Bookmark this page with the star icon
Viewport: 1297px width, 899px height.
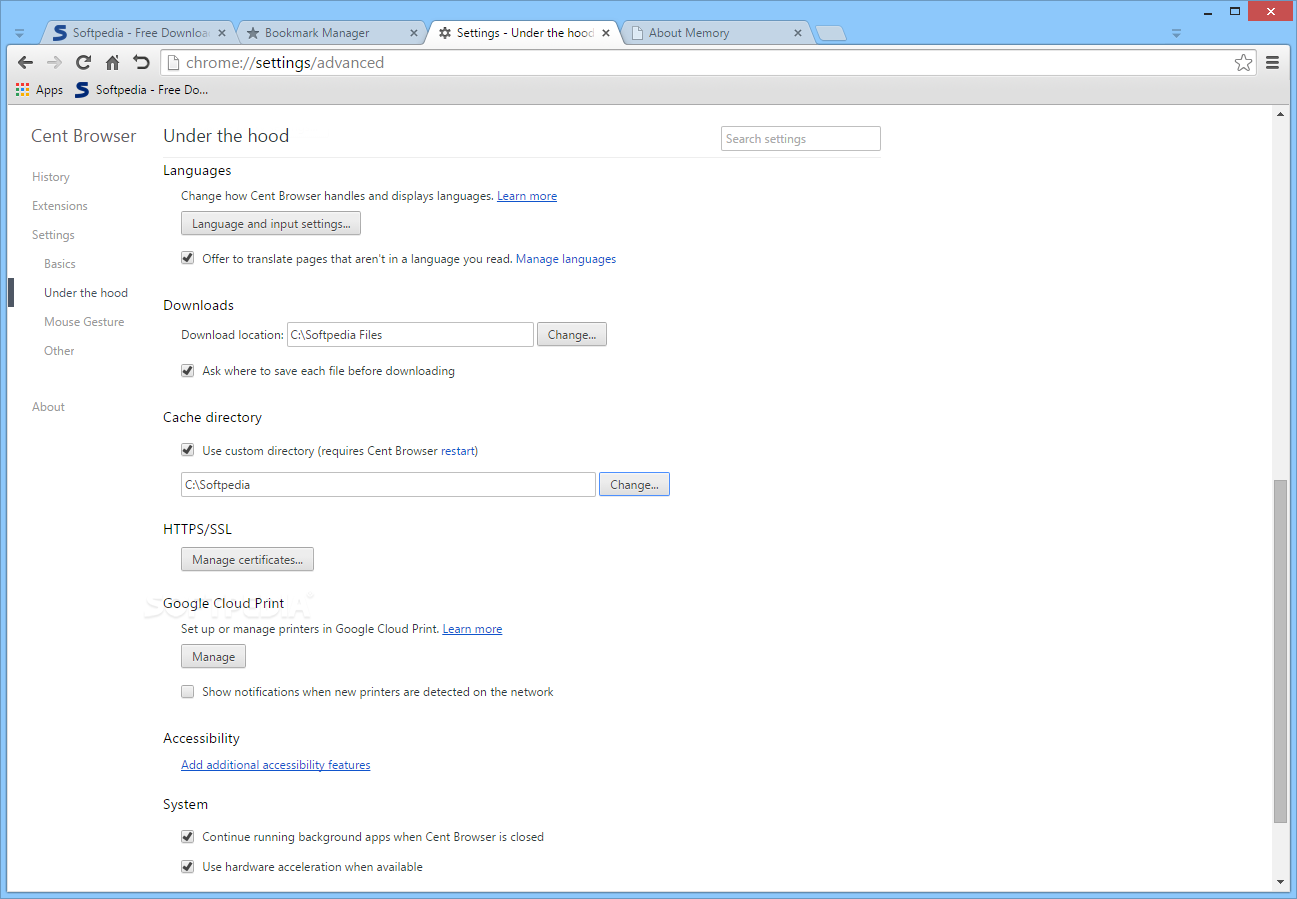pyautogui.click(x=1243, y=63)
